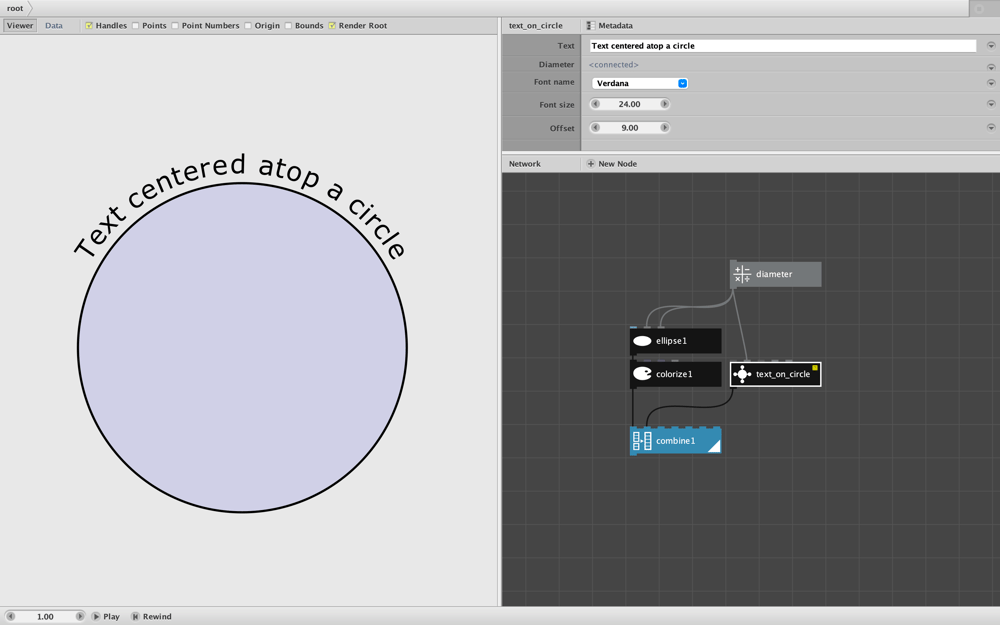Switch to the Viewer tab
The height and width of the screenshot is (625, 1000).
(20, 26)
